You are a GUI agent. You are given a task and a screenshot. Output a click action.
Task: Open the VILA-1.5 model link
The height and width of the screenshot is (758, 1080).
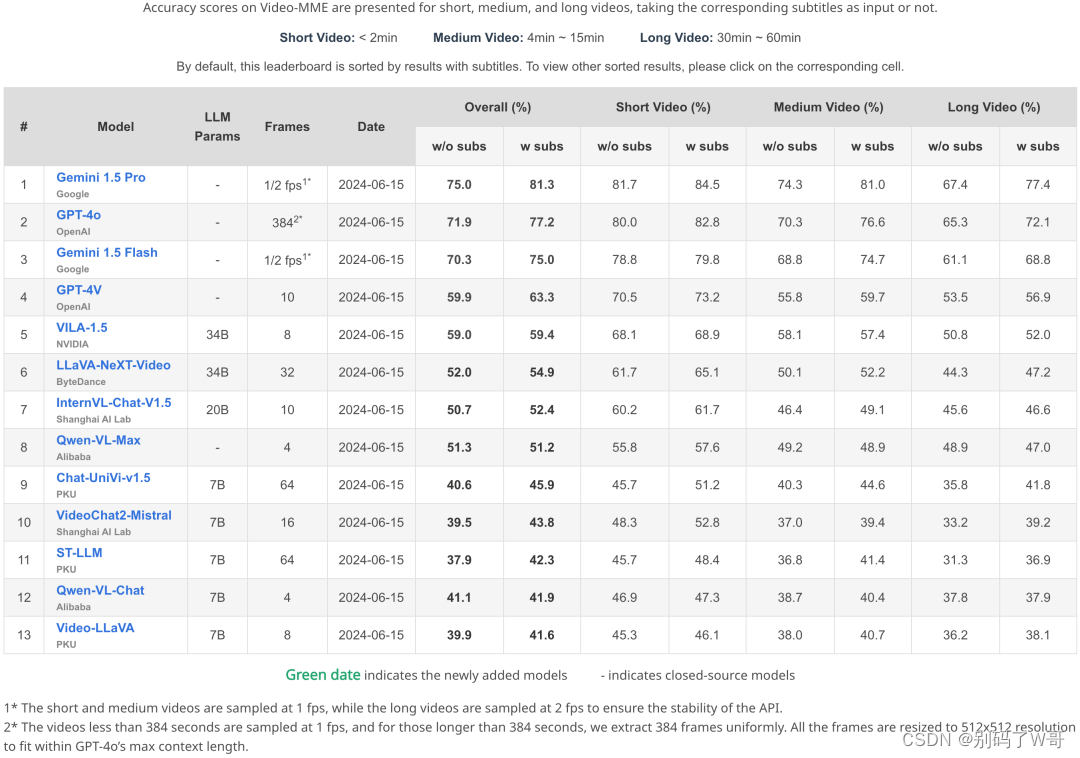tap(82, 327)
